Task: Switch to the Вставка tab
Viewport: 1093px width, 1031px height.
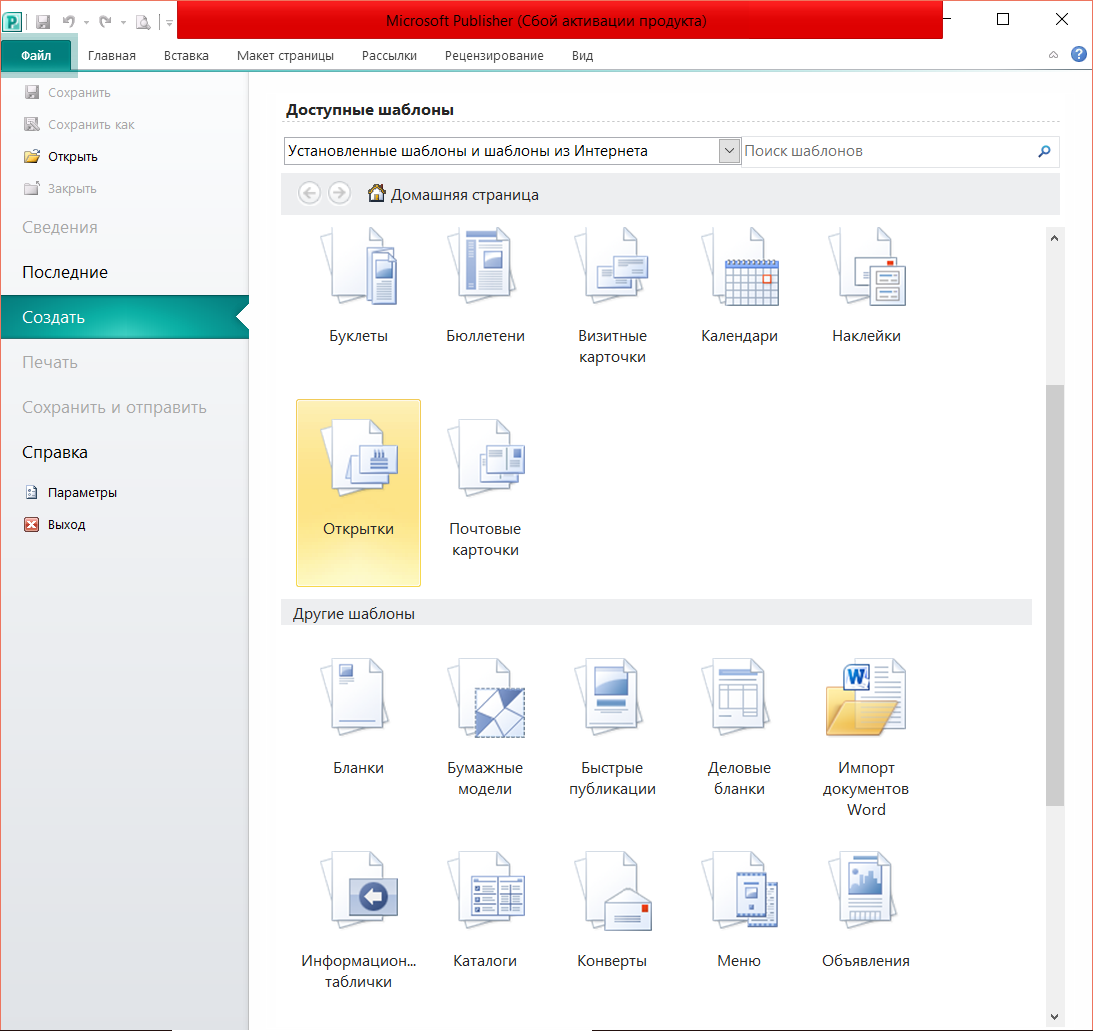Action: [x=186, y=56]
